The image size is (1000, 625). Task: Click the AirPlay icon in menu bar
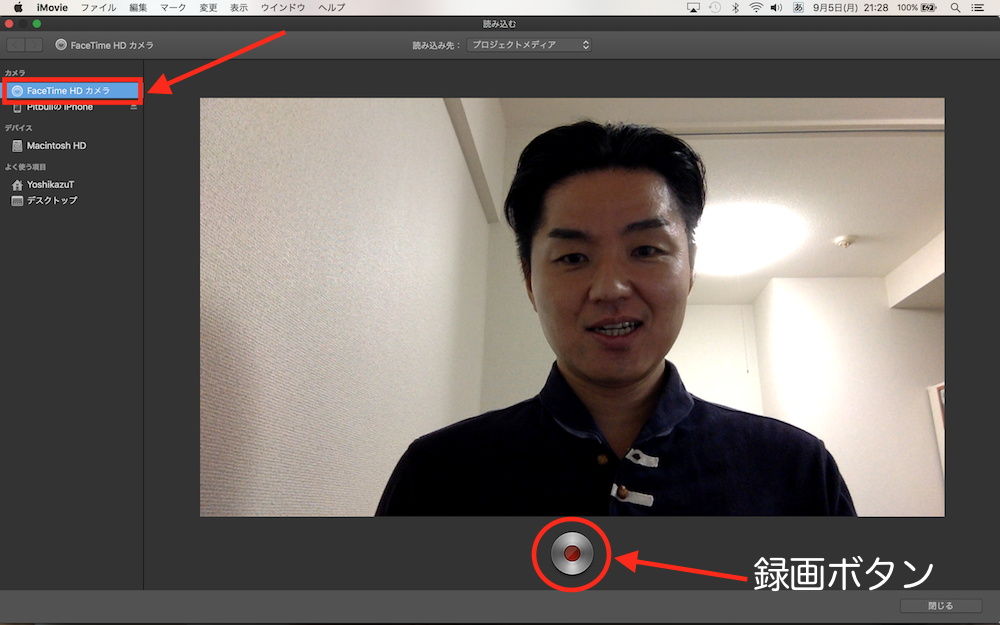click(x=693, y=7)
